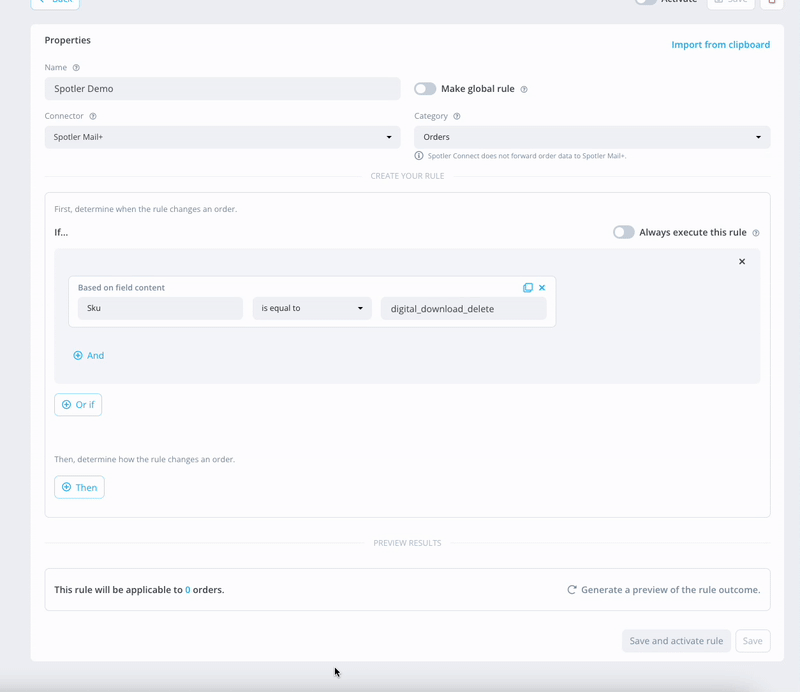Click the refresh icon for preview generation

click(572, 589)
